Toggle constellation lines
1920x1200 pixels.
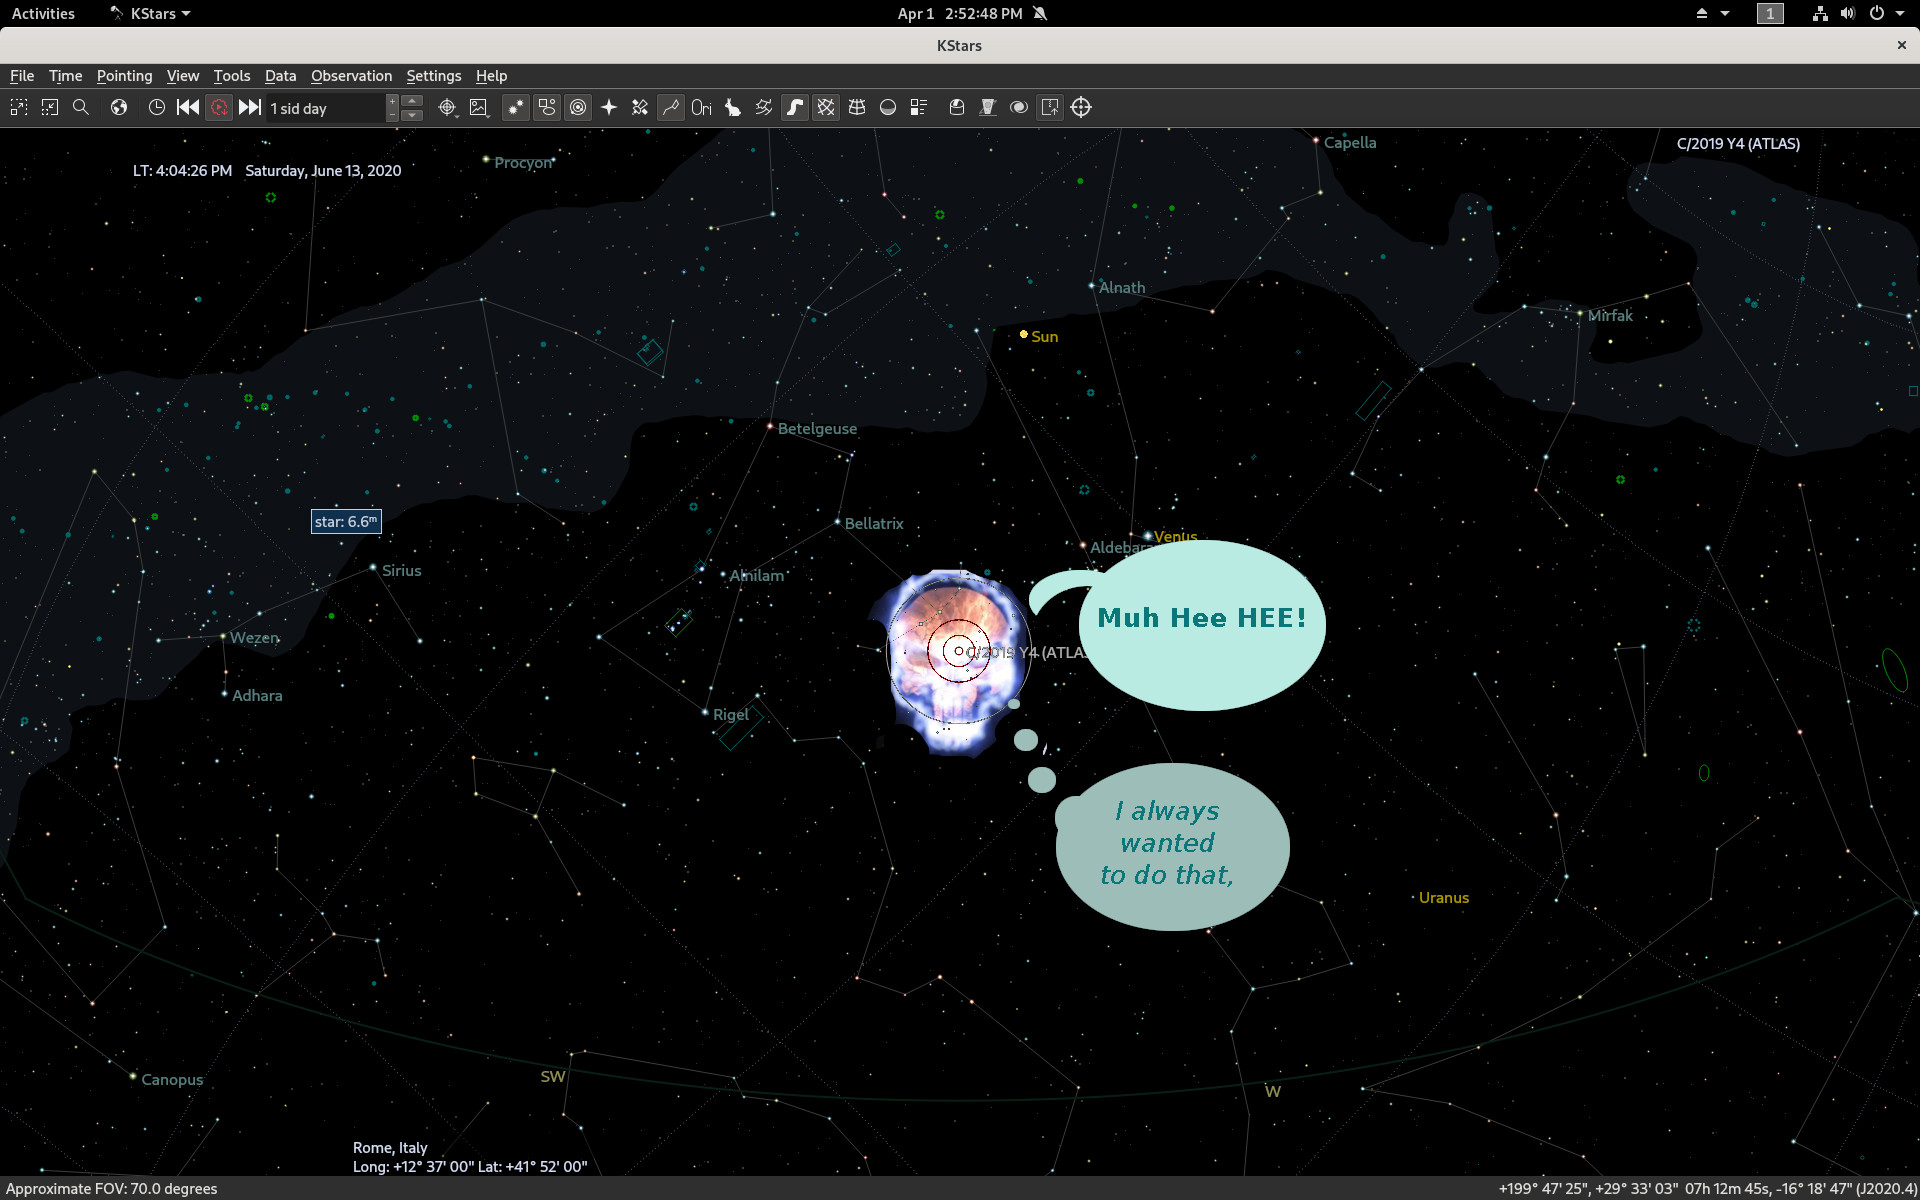[x=671, y=107]
